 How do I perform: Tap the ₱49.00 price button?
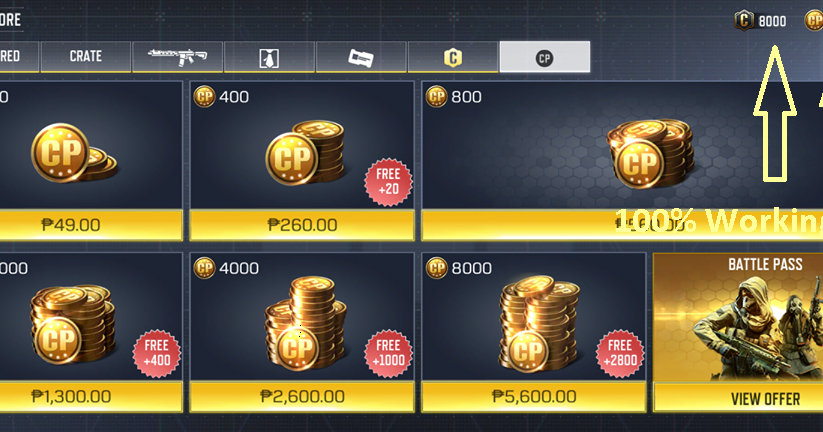91,225
